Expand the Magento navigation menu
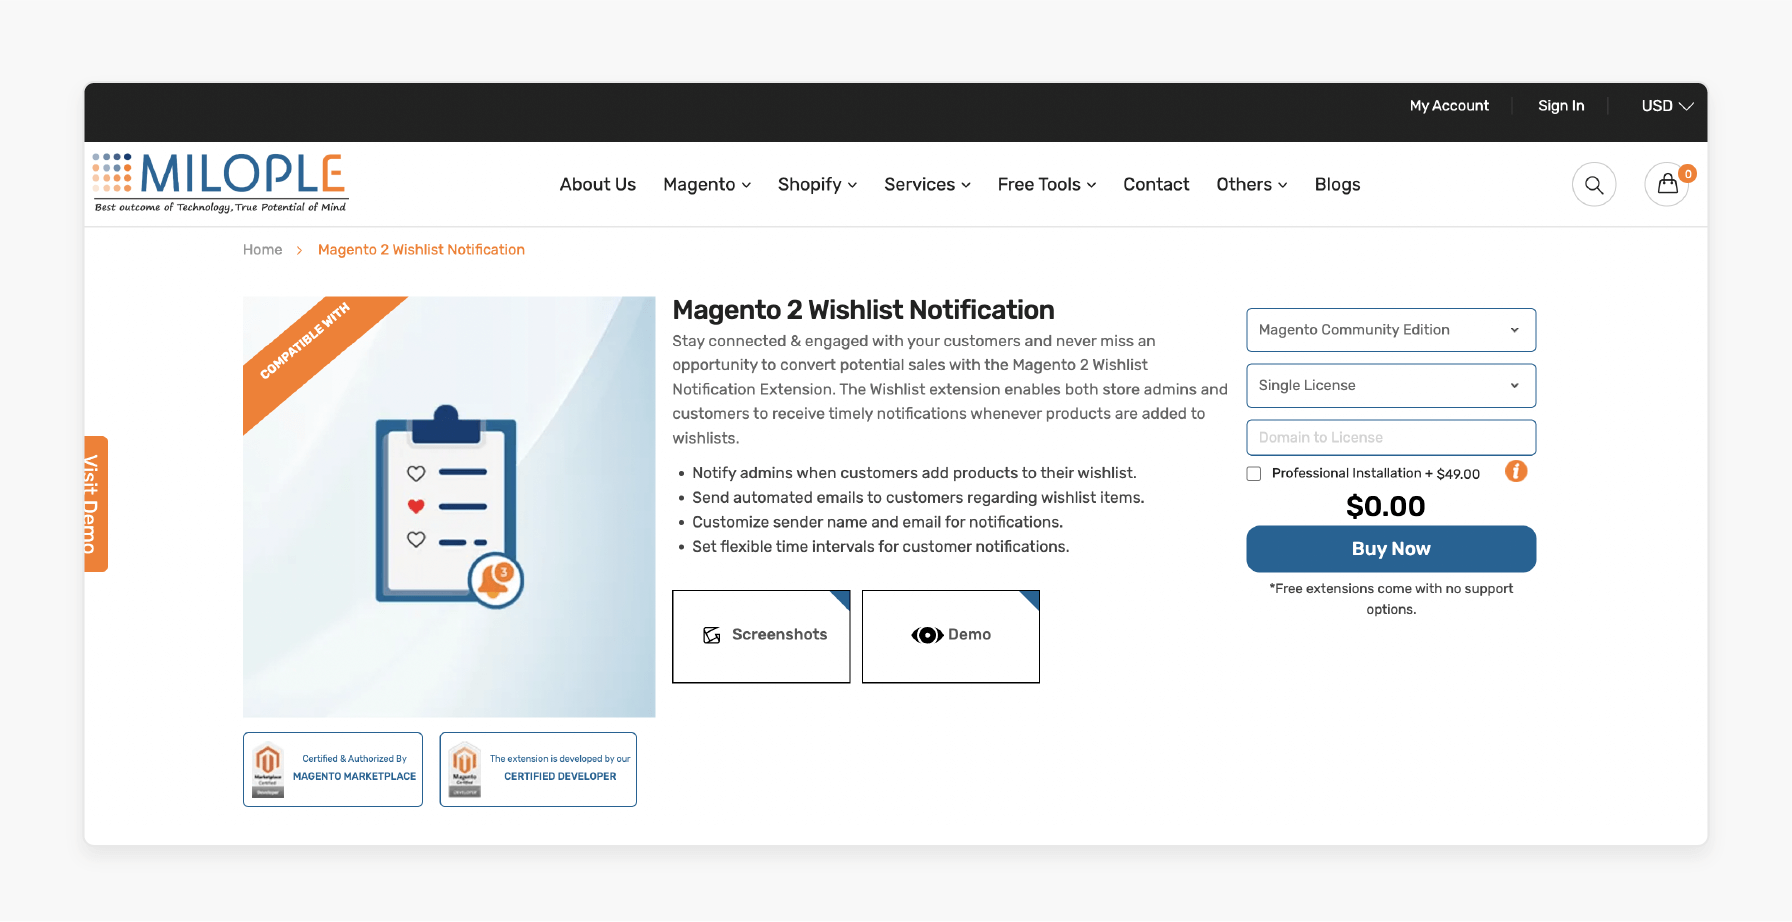Screen dimensions: 1792x922 click(x=707, y=185)
